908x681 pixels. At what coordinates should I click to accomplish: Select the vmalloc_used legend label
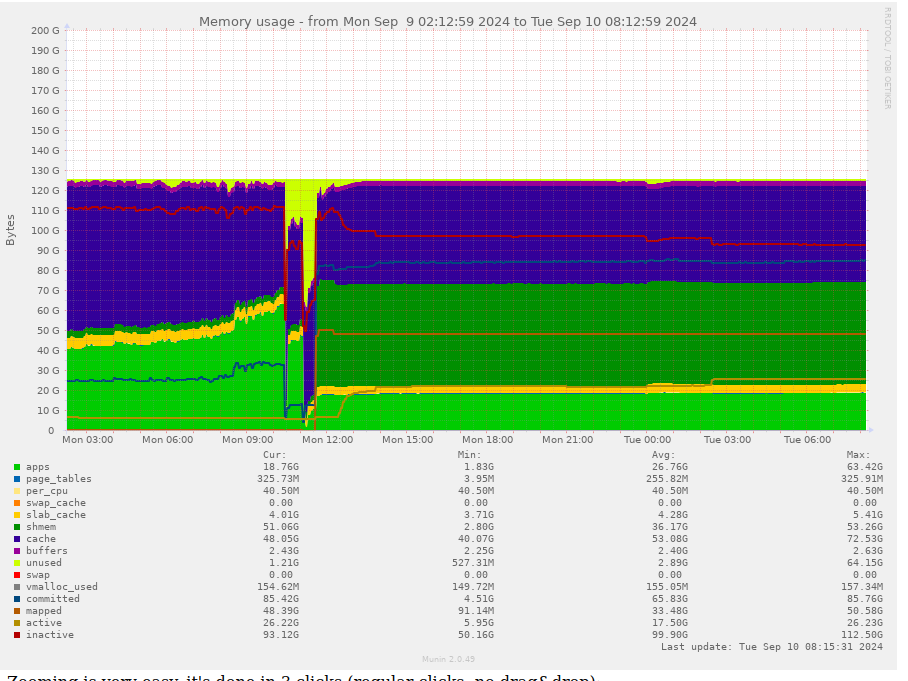(x=61, y=587)
